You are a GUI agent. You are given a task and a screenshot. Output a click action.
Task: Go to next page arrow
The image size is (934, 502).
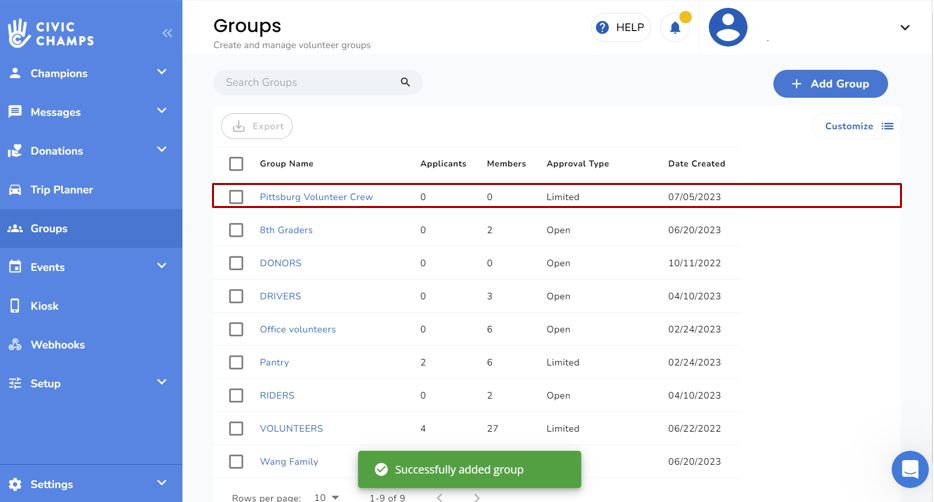click(x=477, y=497)
